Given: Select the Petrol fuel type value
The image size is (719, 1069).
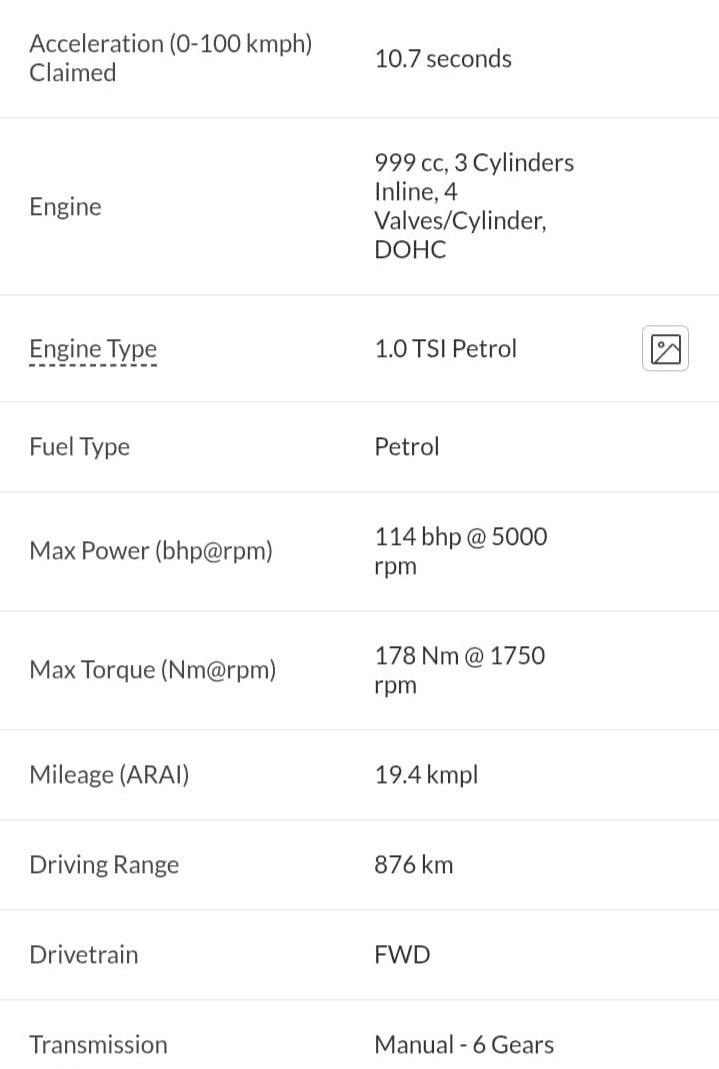Looking at the screenshot, I should pyautogui.click(x=407, y=447).
